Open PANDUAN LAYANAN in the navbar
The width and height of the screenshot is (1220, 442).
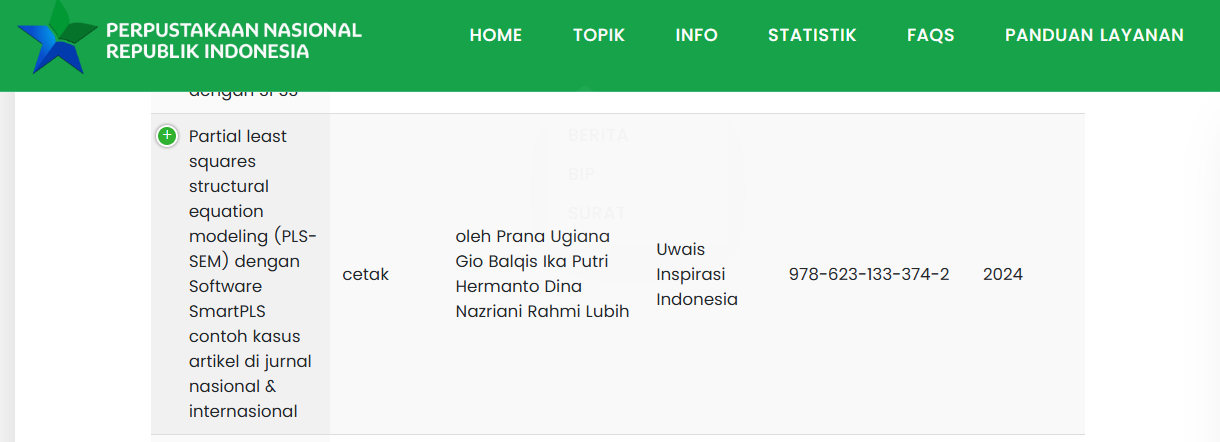pyautogui.click(x=1094, y=35)
